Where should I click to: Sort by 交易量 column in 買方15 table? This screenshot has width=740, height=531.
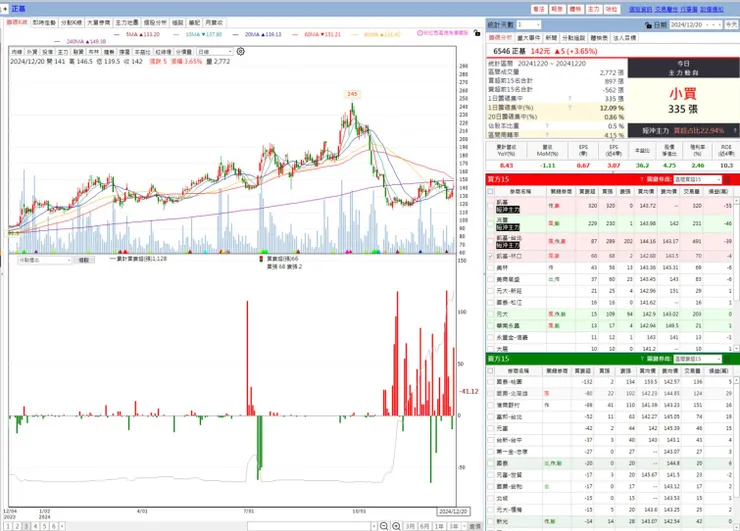(x=691, y=192)
